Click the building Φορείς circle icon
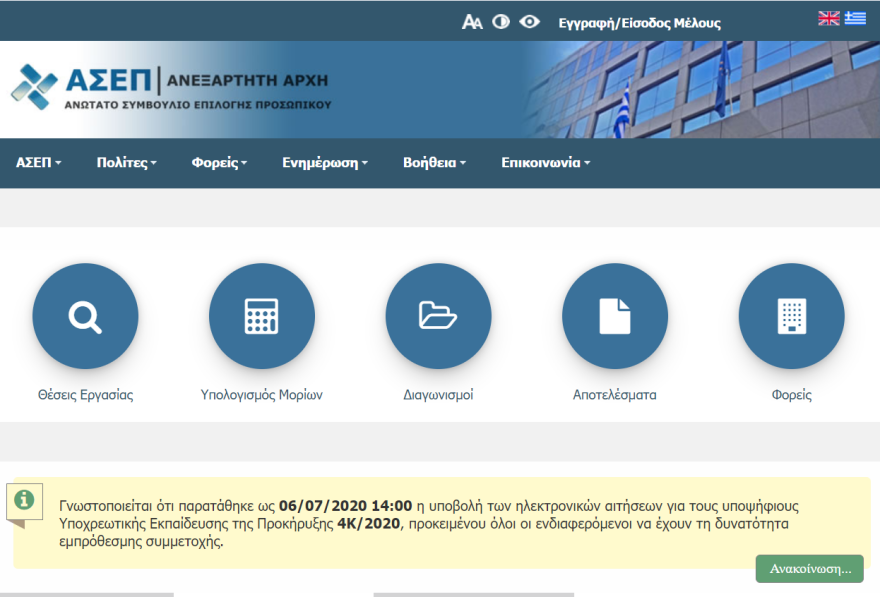This screenshot has height=597, width=880. (x=791, y=317)
